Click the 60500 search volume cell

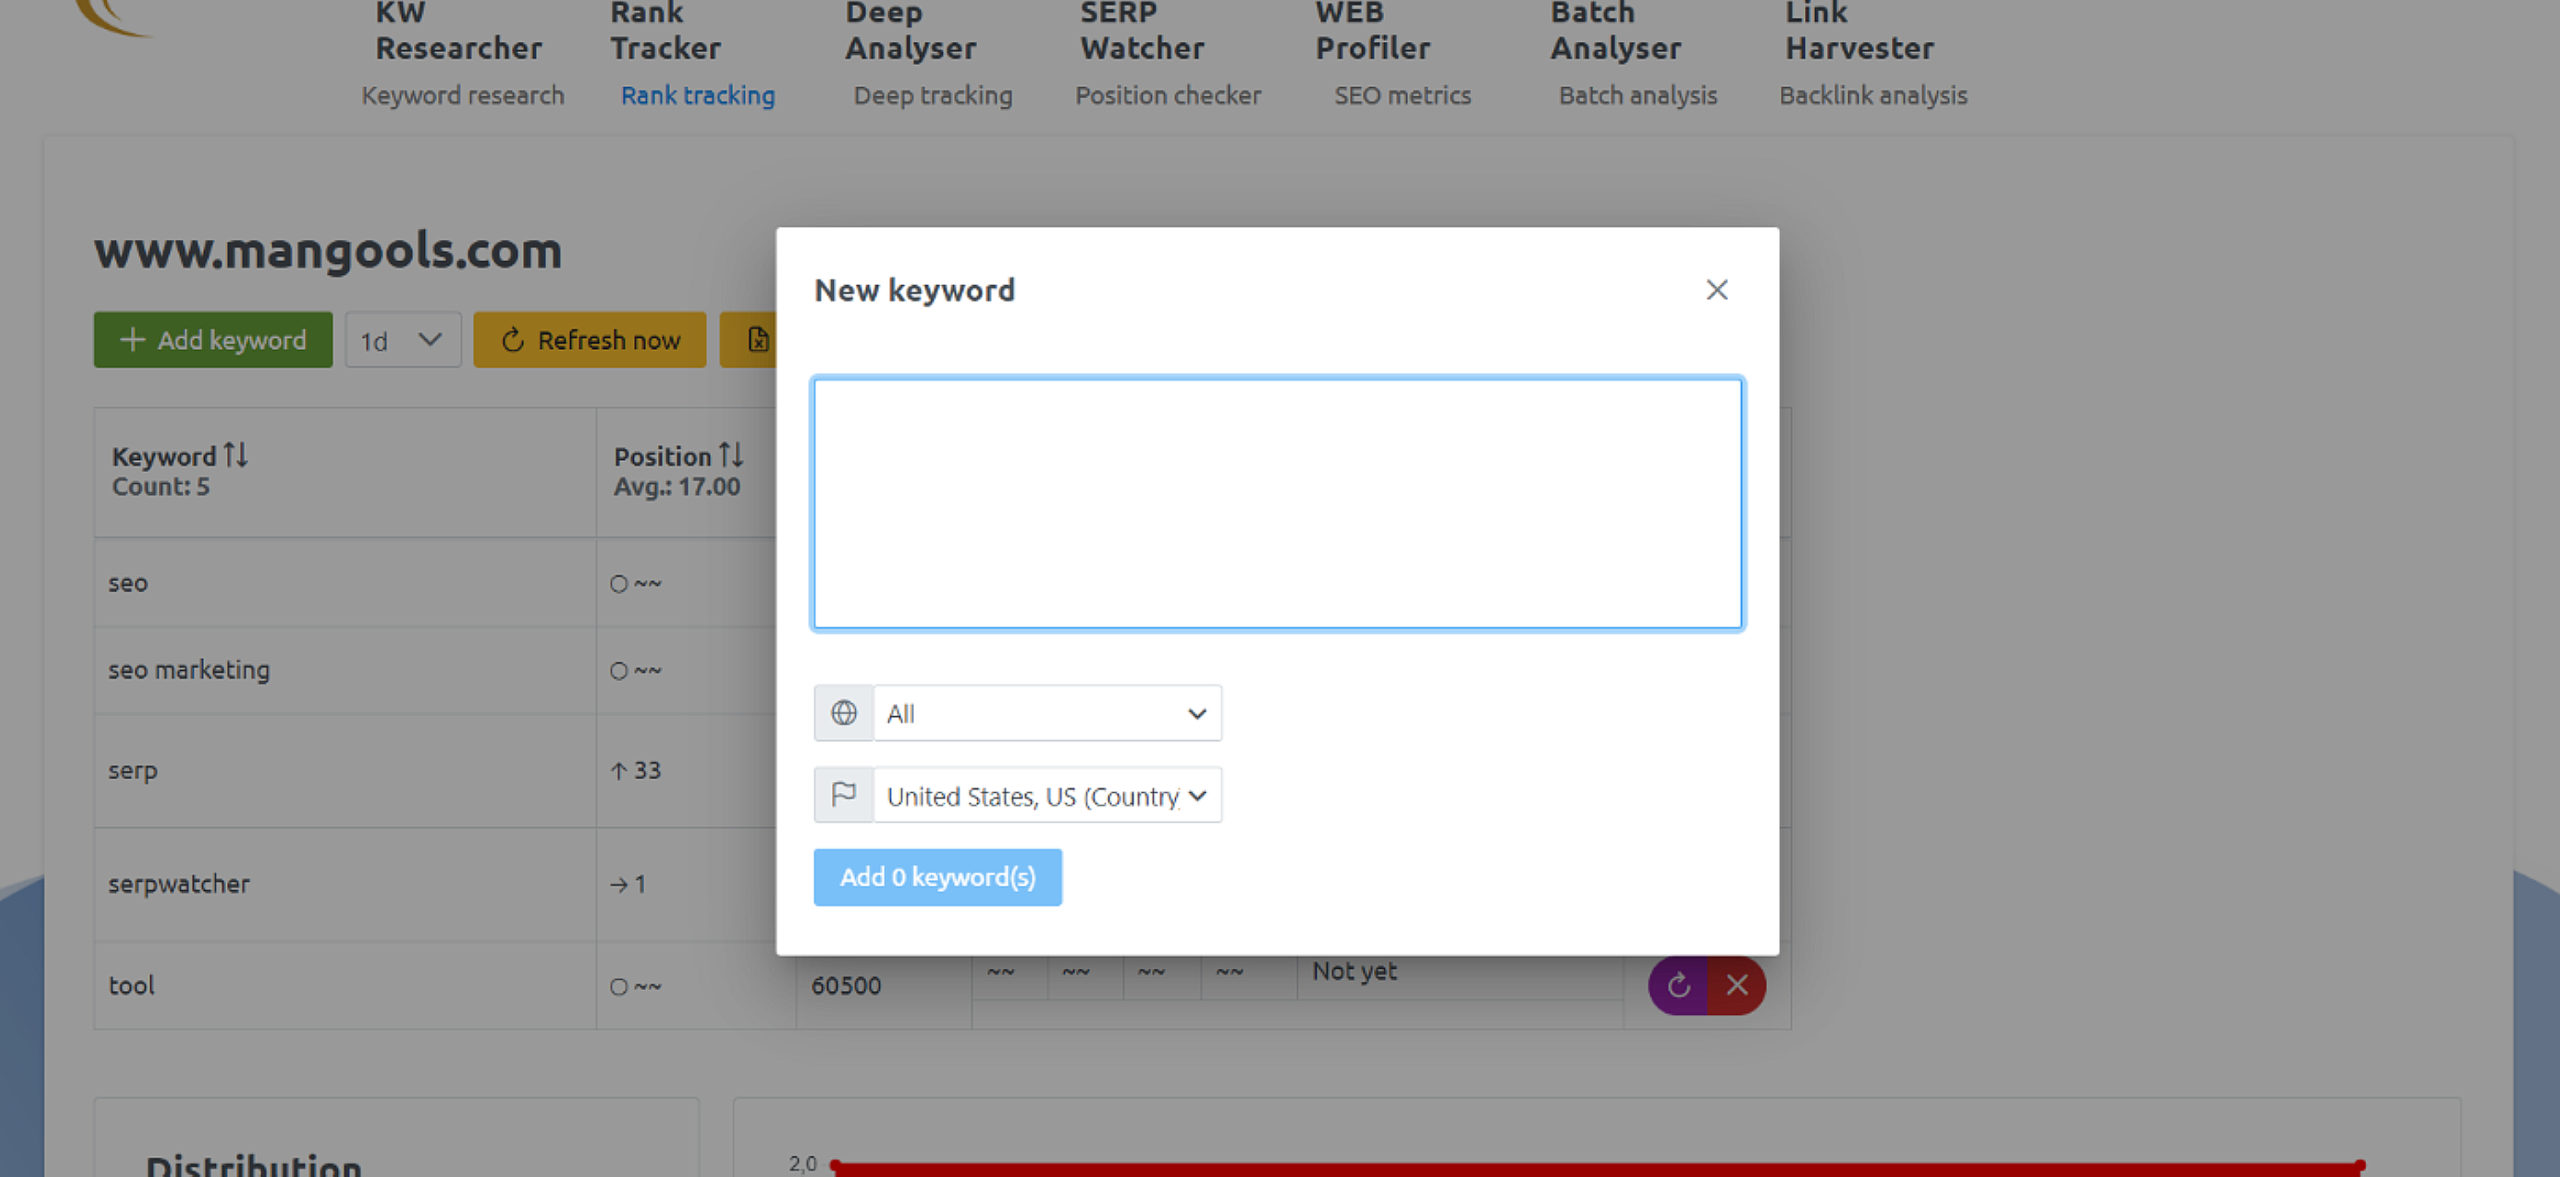coord(846,986)
